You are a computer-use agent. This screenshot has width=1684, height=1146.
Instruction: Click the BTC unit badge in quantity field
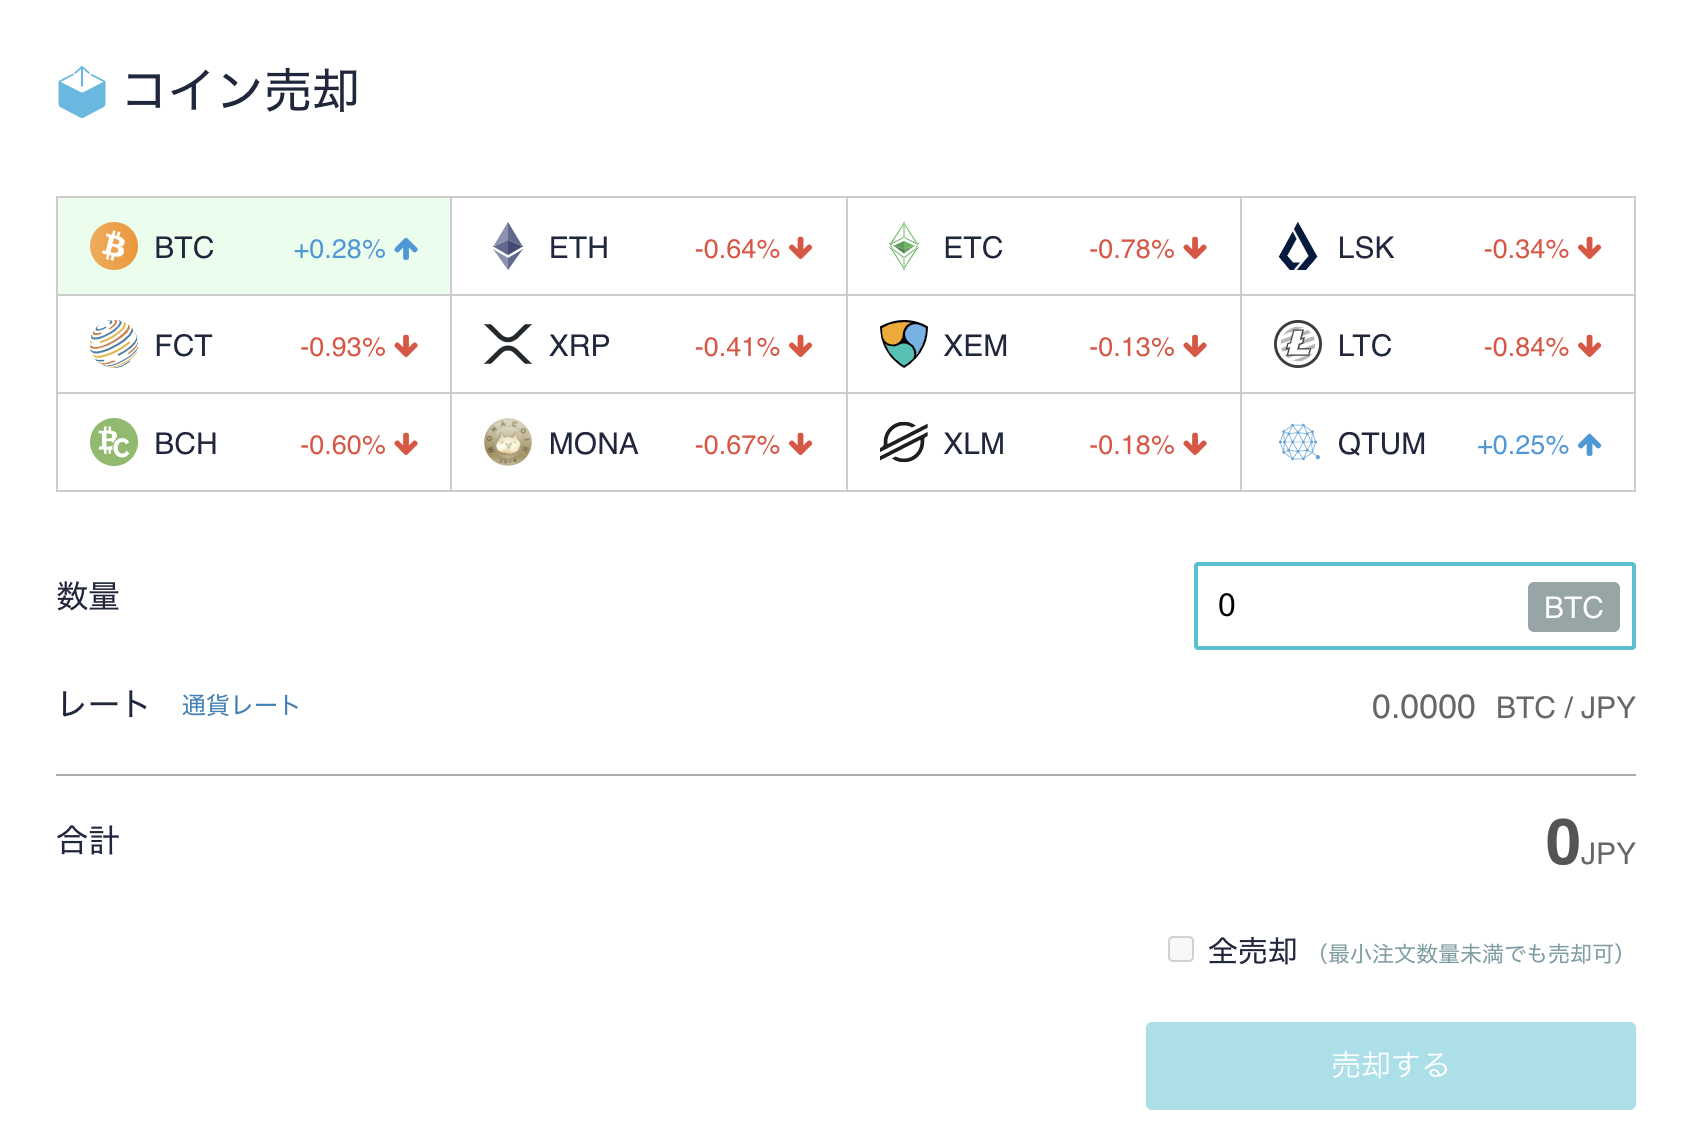[x=1573, y=607]
